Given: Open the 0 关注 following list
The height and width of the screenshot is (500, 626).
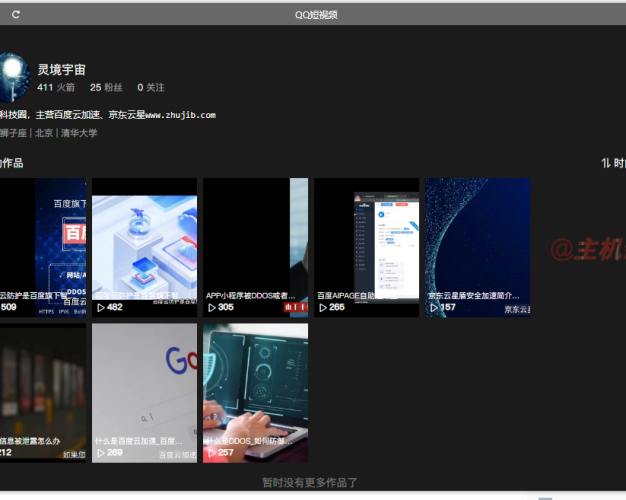Looking at the screenshot, I should (x=151, y=87).
